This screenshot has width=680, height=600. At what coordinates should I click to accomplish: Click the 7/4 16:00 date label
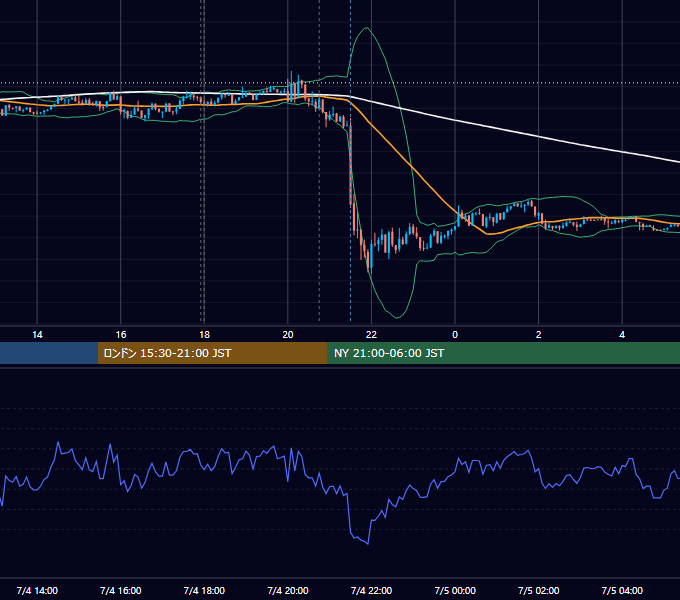121,590
